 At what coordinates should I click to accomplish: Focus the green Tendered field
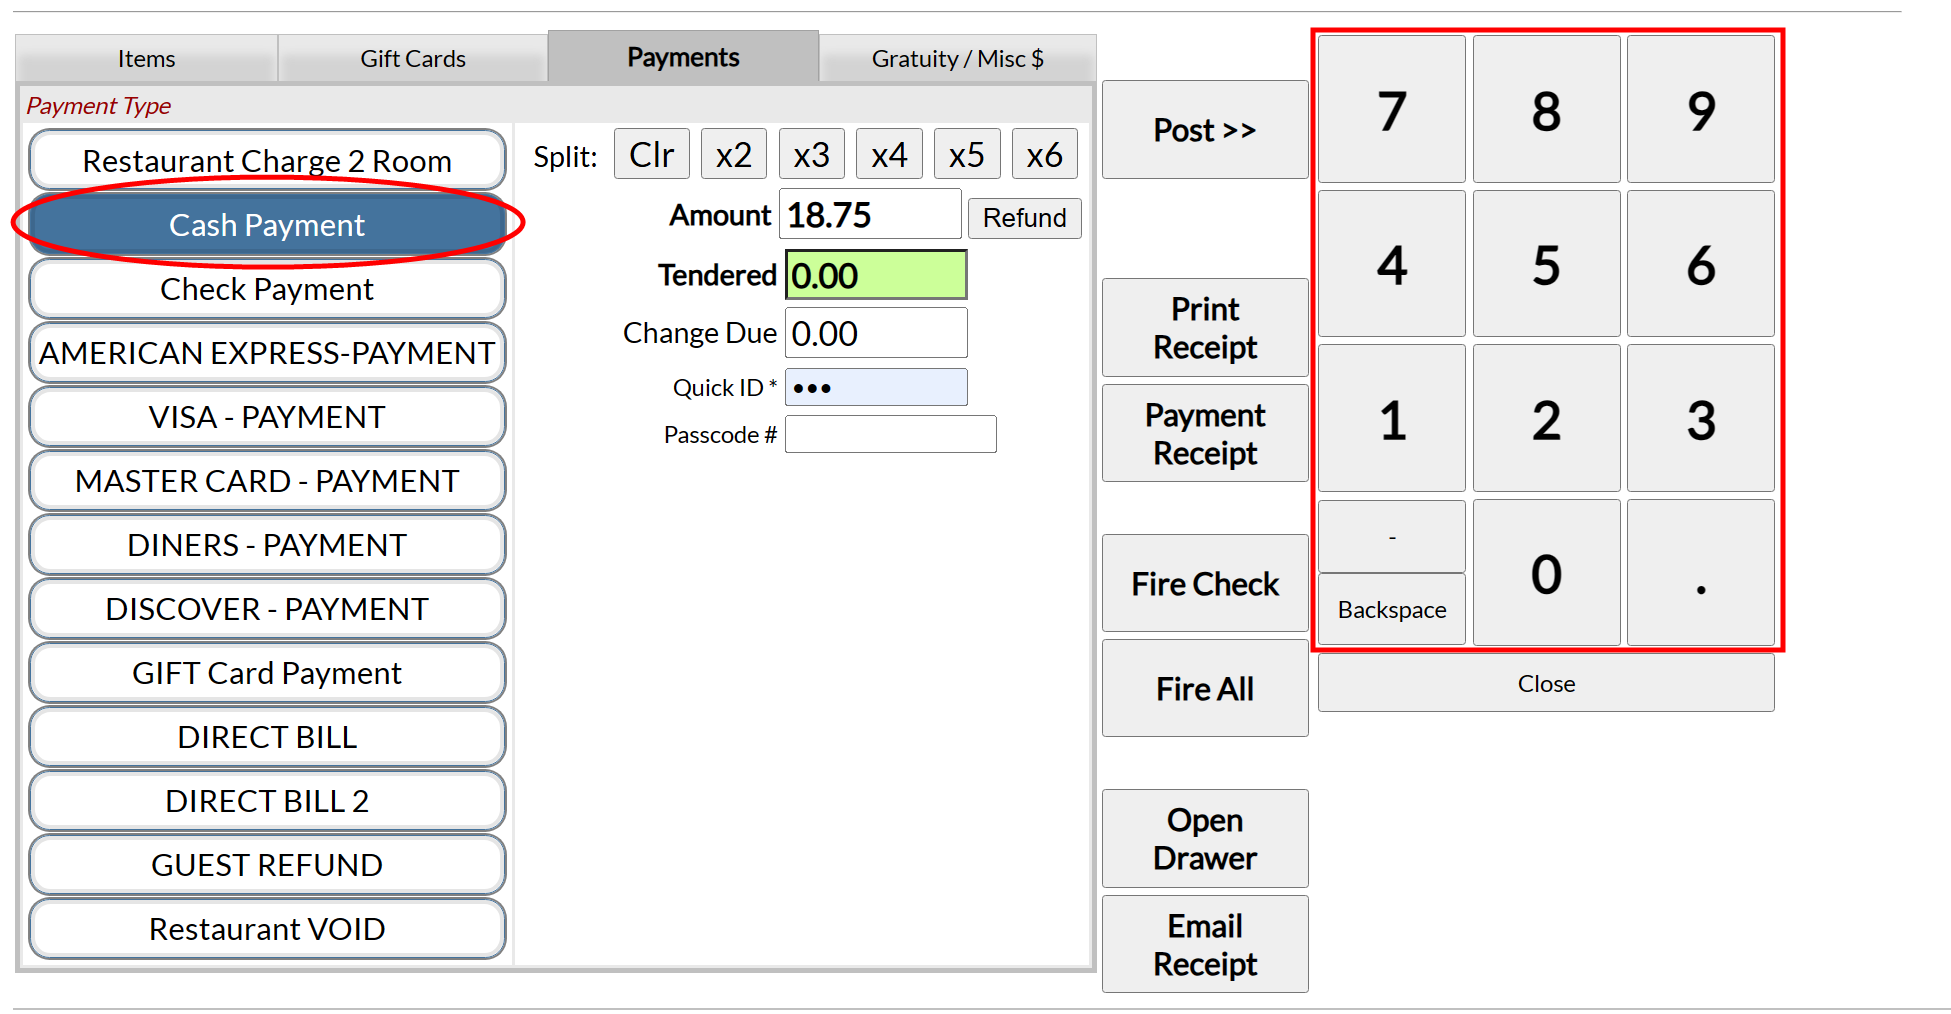click(876, 275)
